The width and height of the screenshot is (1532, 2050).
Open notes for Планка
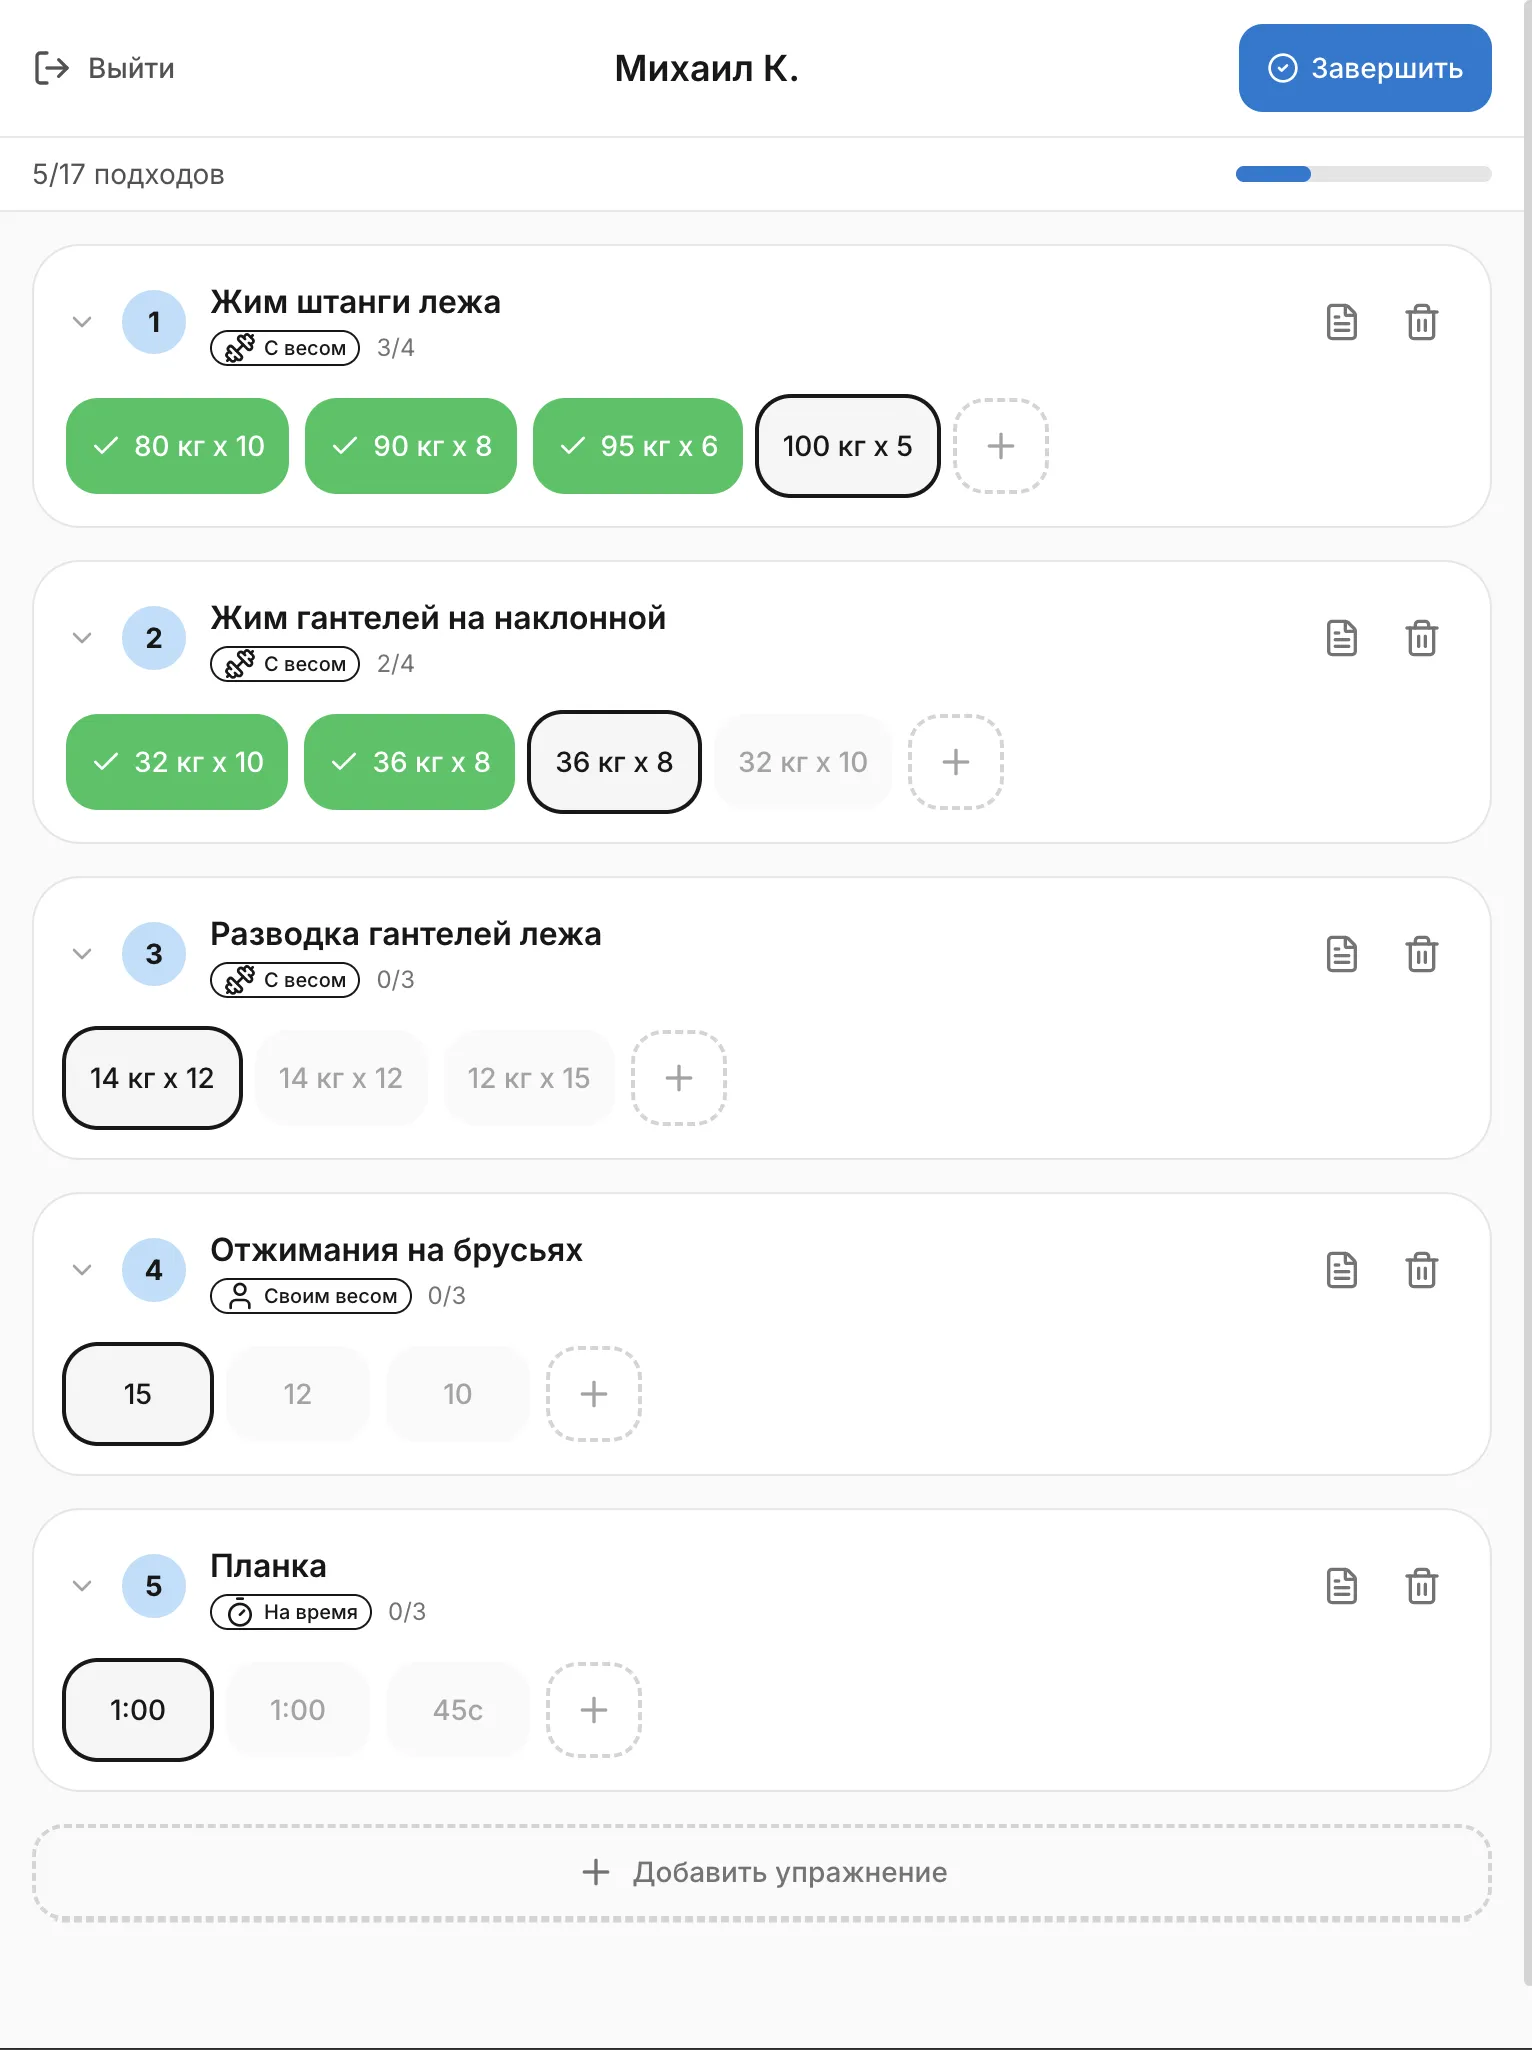click(1340, 1585)
